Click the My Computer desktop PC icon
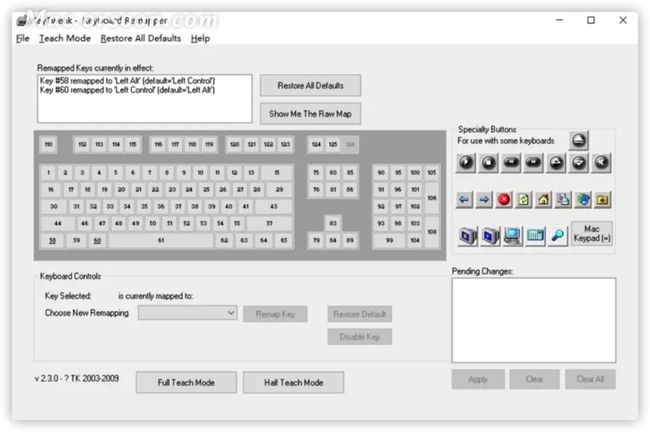650x432 pixels. pyautogui.click(x=513, y=236)
